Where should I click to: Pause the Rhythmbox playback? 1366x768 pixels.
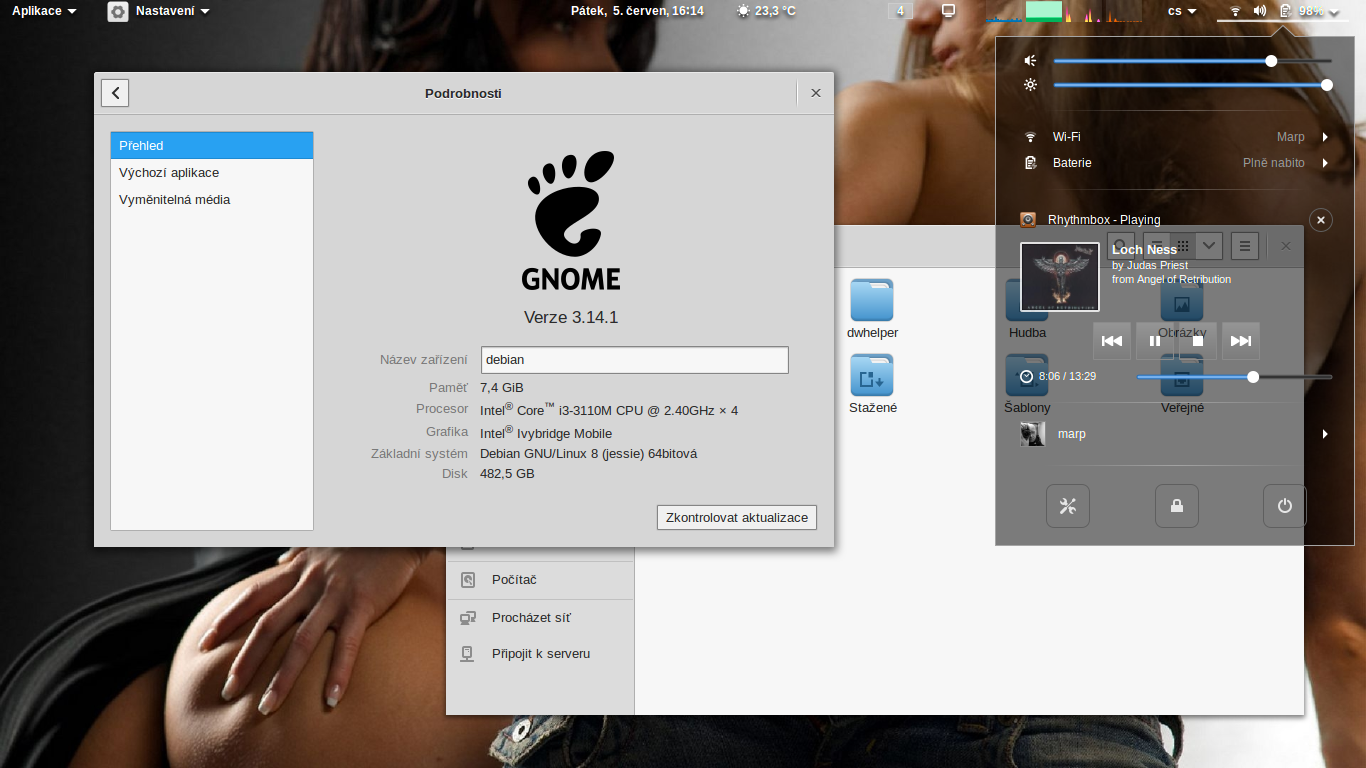(1155, 341)
